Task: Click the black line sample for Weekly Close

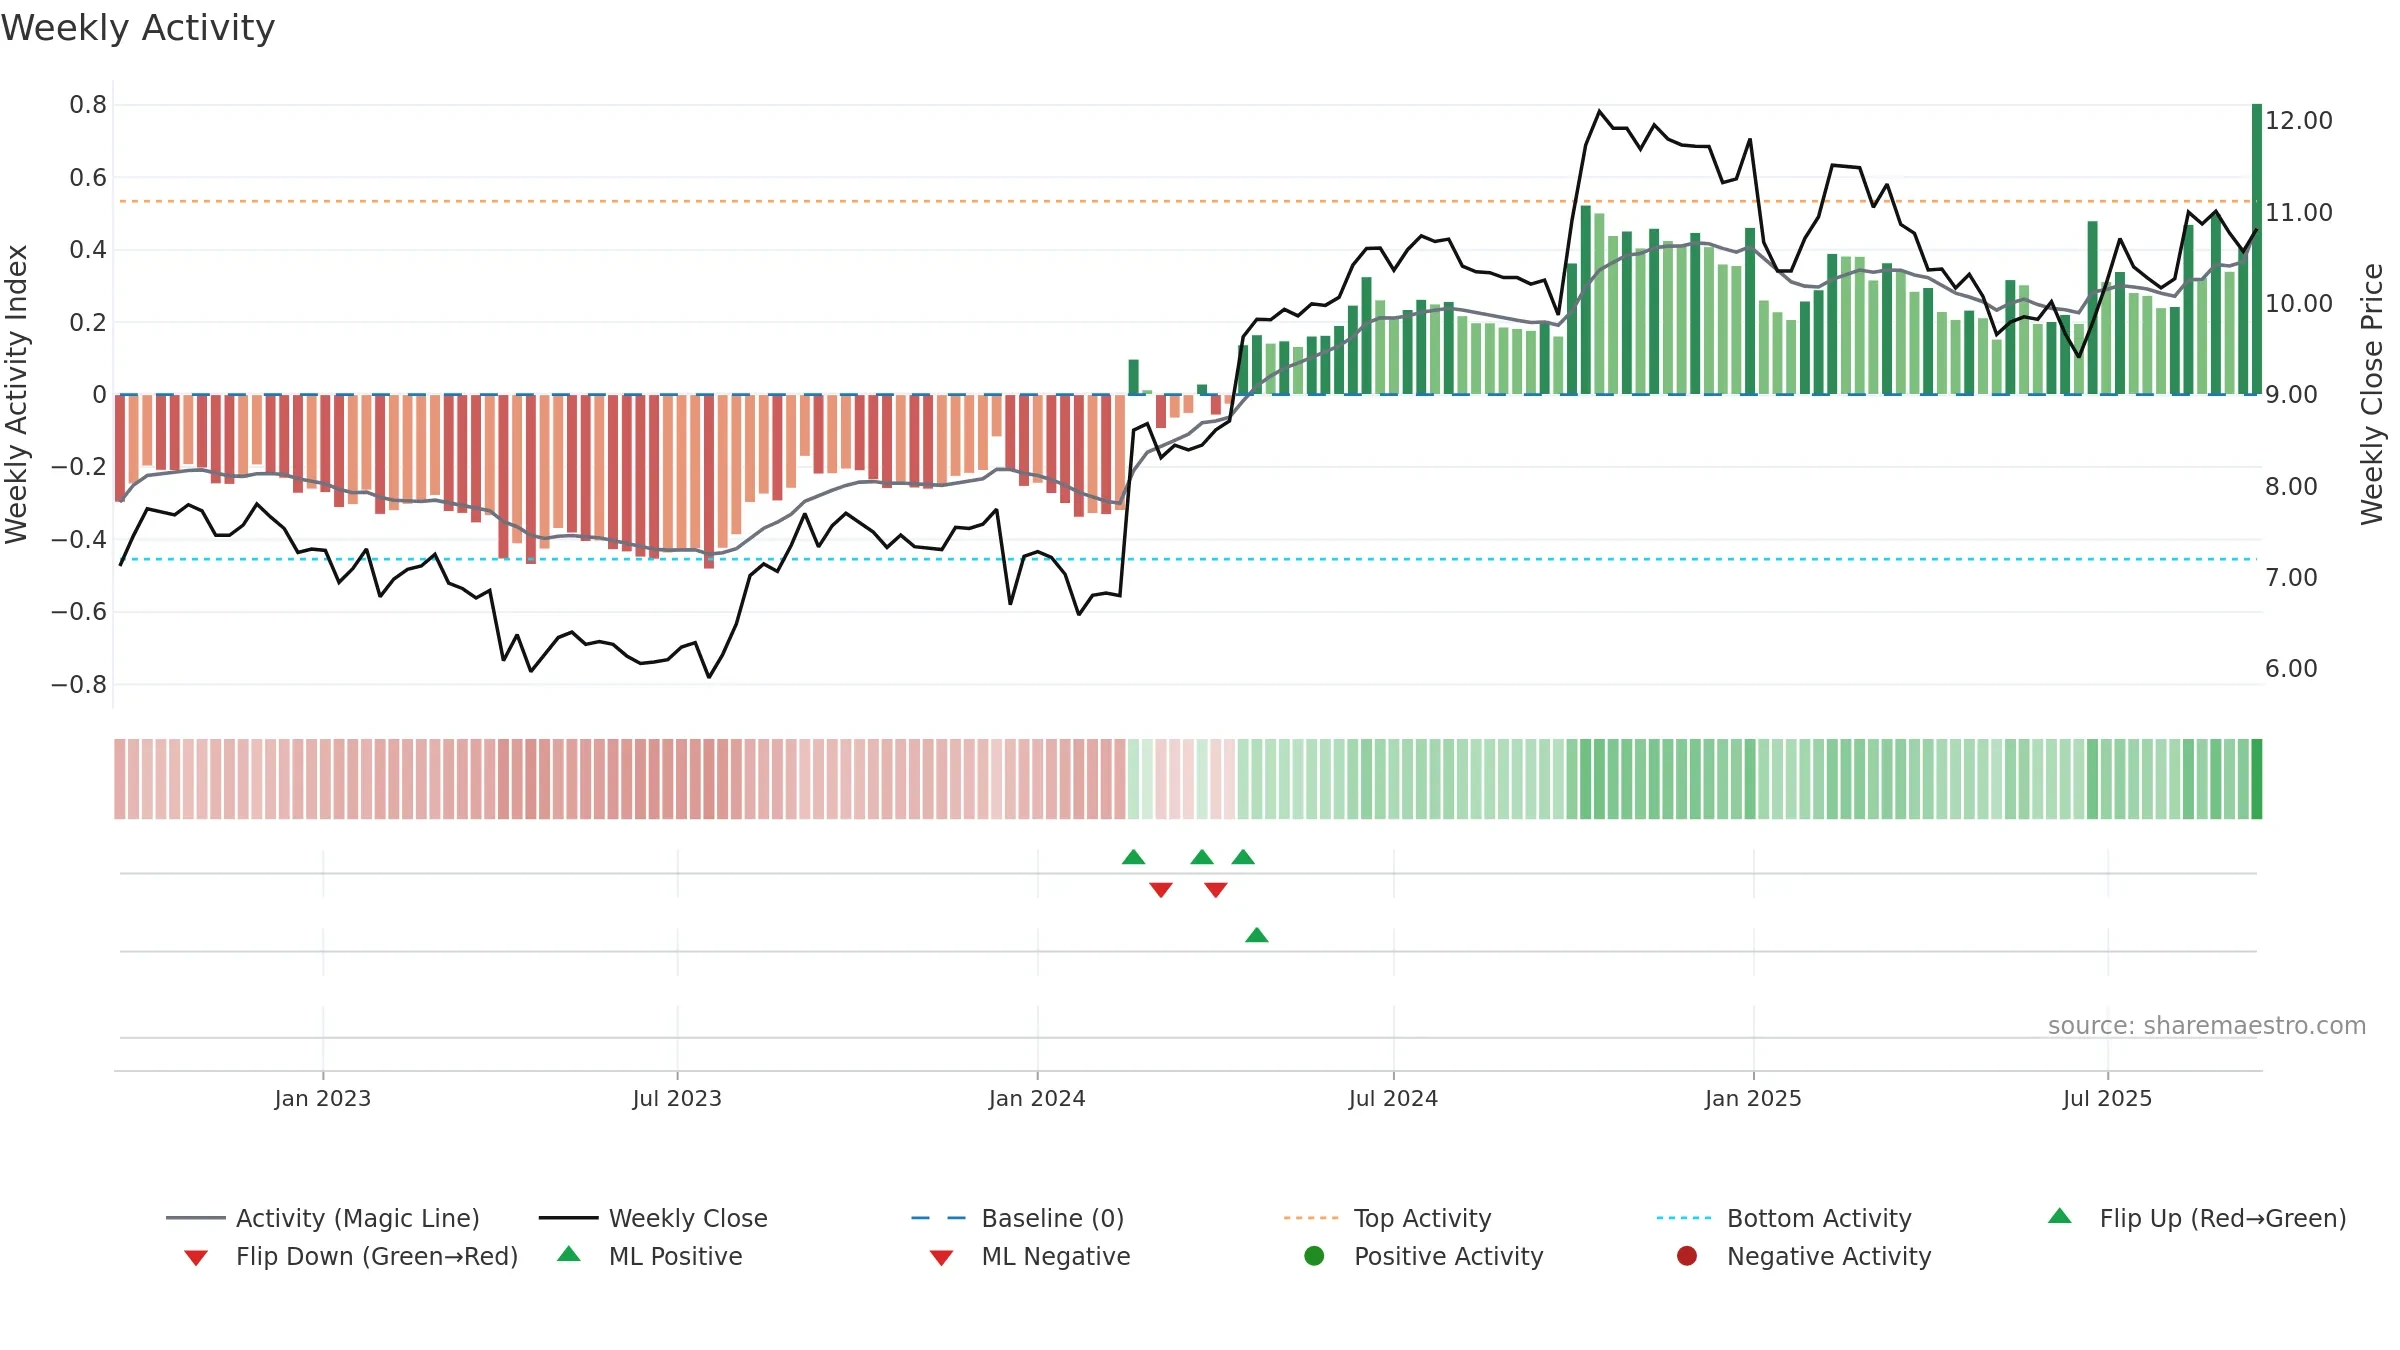Action: point(568,1218)
